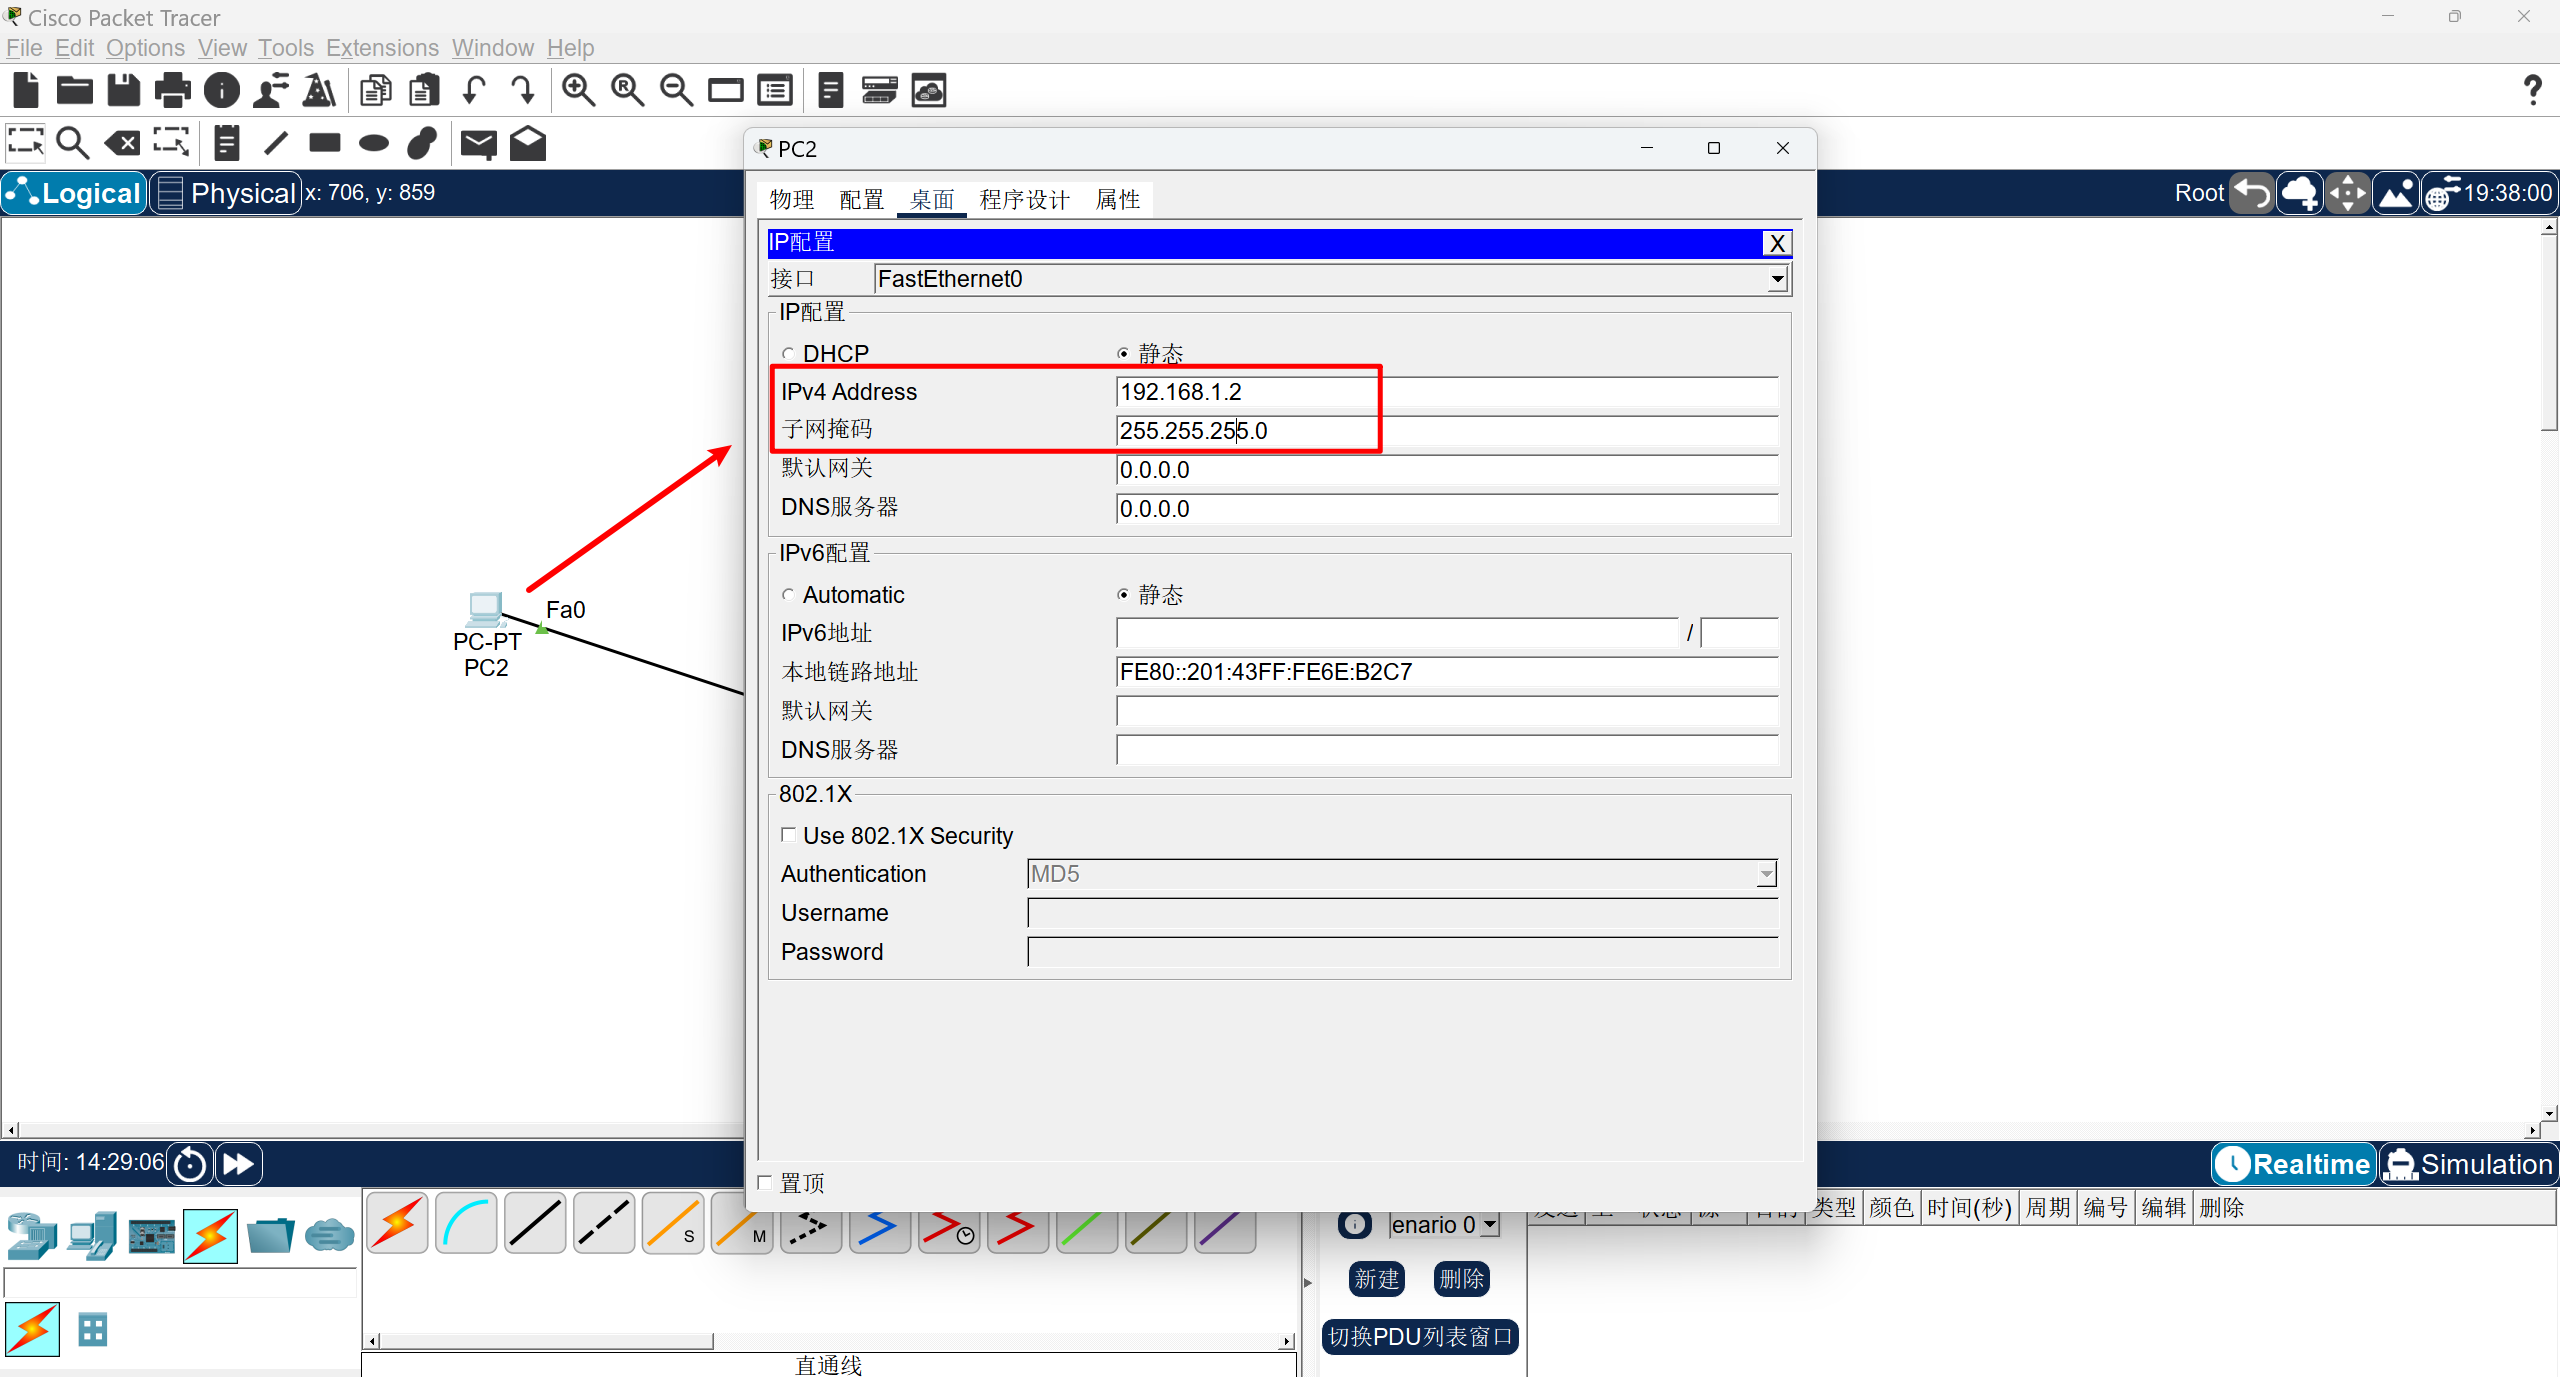Add a complex PDU with the open envelope
2560x1377 pixels.
click(x=528, y=143)
